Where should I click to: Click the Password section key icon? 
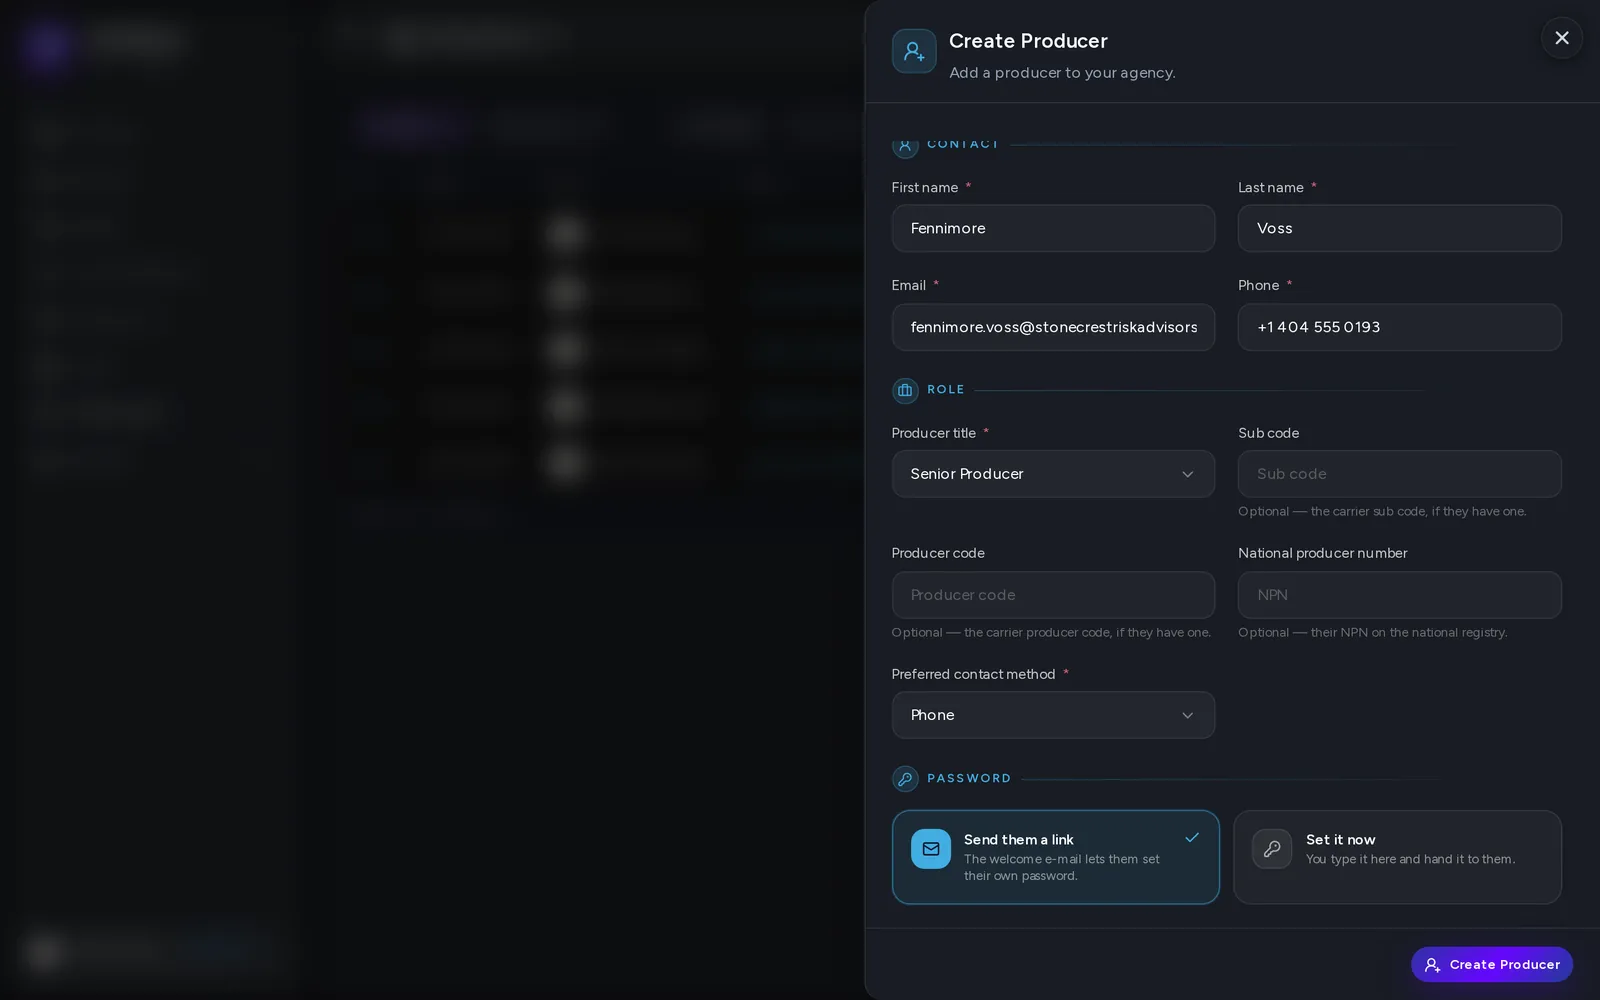coord(905,779)
